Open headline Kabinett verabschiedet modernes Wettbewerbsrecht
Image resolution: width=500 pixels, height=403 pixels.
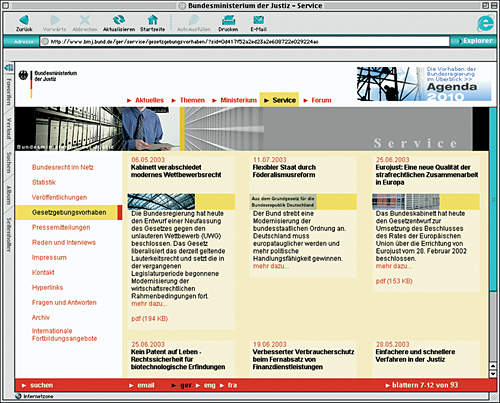pos(176,171)
